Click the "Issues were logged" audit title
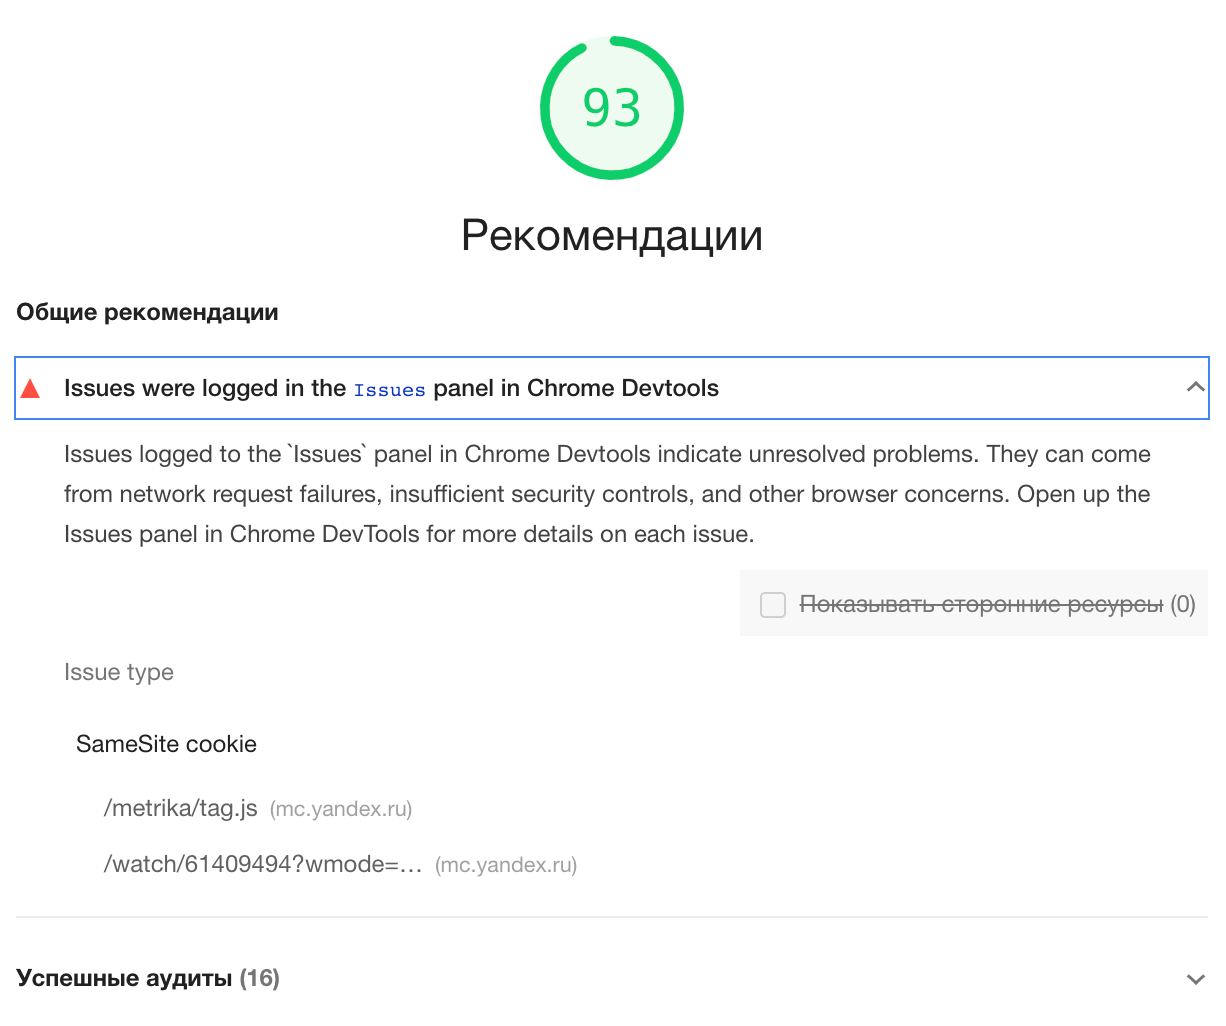The height and width of the screenshot is (1026, 1226). 204,388
